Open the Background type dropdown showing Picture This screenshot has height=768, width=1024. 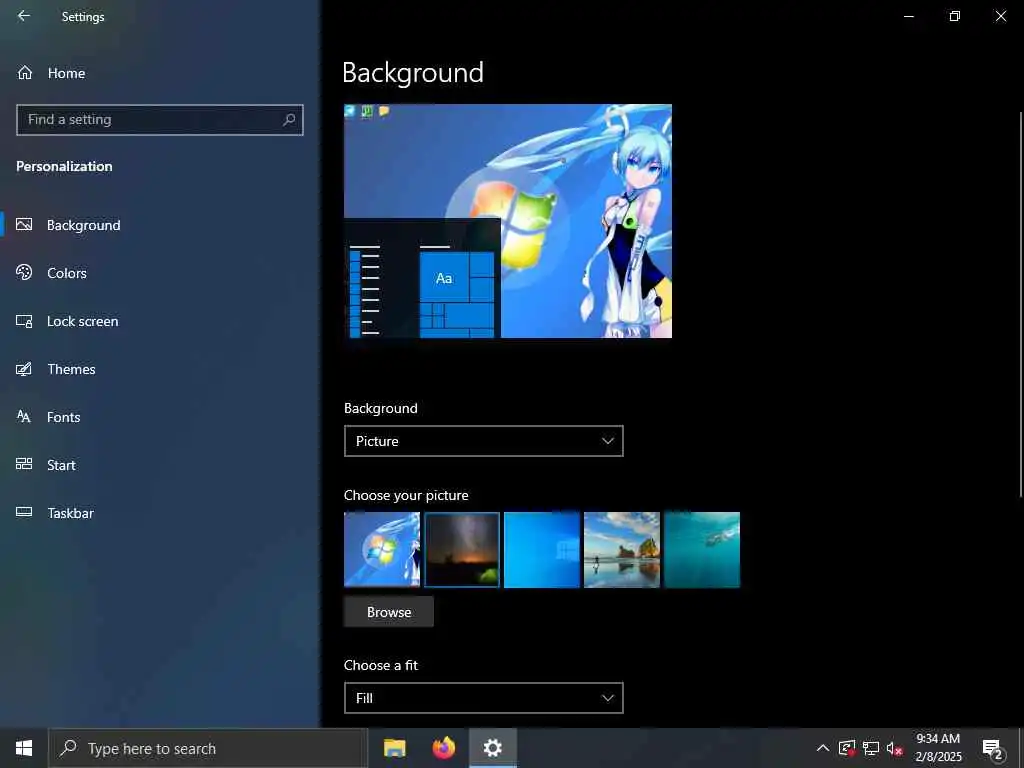484,441
